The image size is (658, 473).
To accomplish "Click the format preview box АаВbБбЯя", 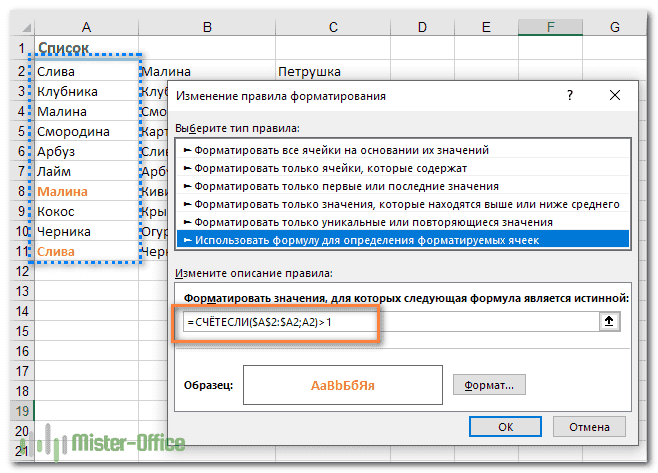I will pyautogui.click(x=343, y=385).
